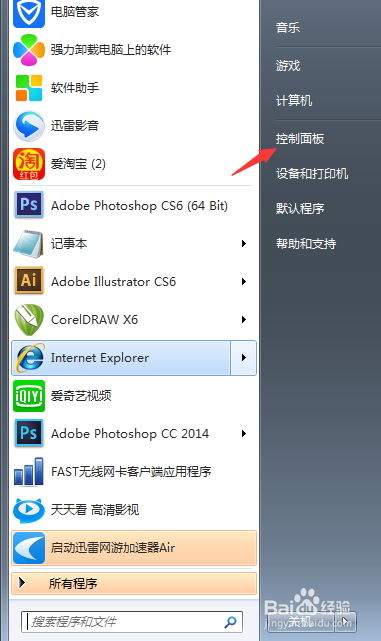Viewport: 381px width, 641px height.
Task: Select the CorelDRAW X6 text
Action: click(x=94, y=319)
